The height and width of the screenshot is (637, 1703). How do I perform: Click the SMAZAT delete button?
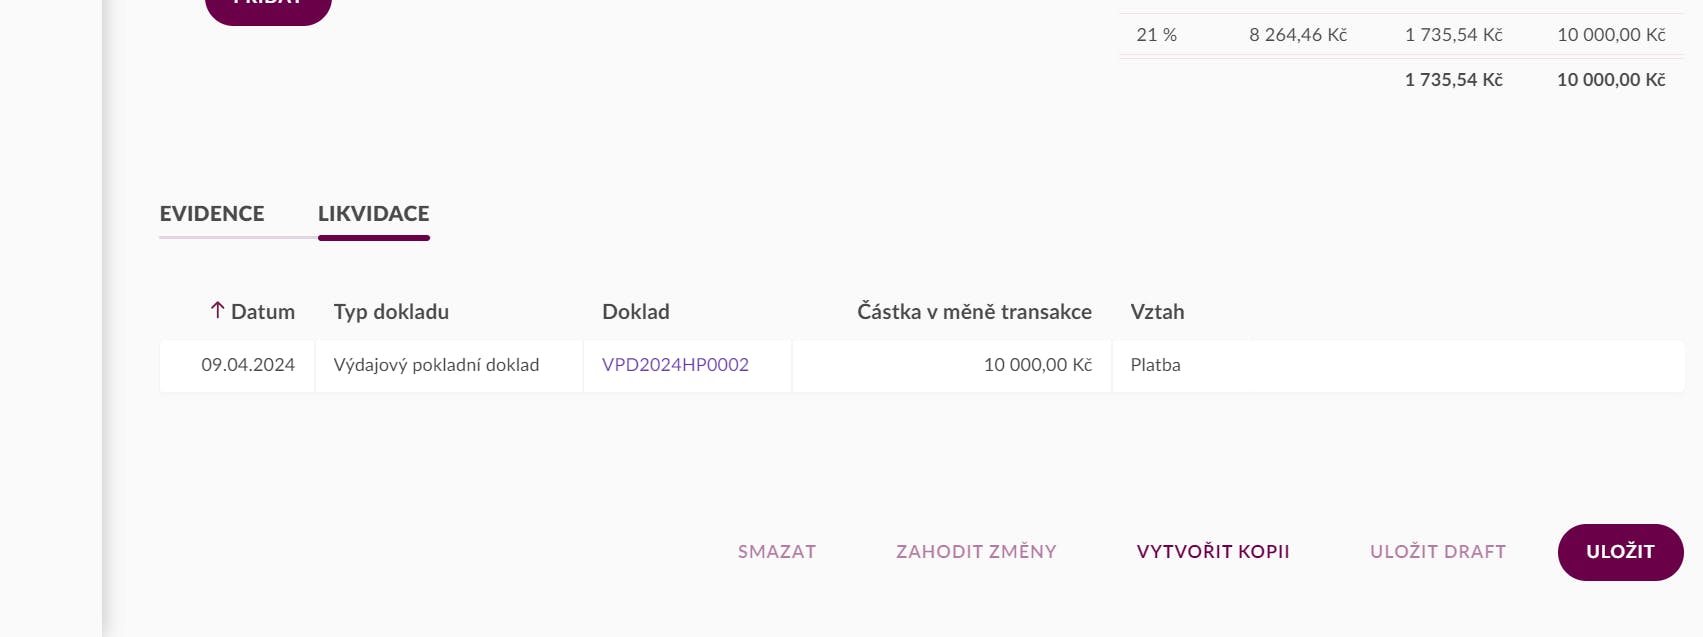777,552
